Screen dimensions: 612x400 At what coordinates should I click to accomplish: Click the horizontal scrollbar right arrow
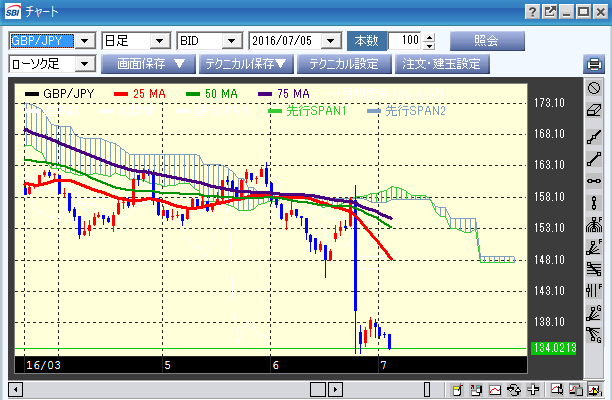(335, 389)
